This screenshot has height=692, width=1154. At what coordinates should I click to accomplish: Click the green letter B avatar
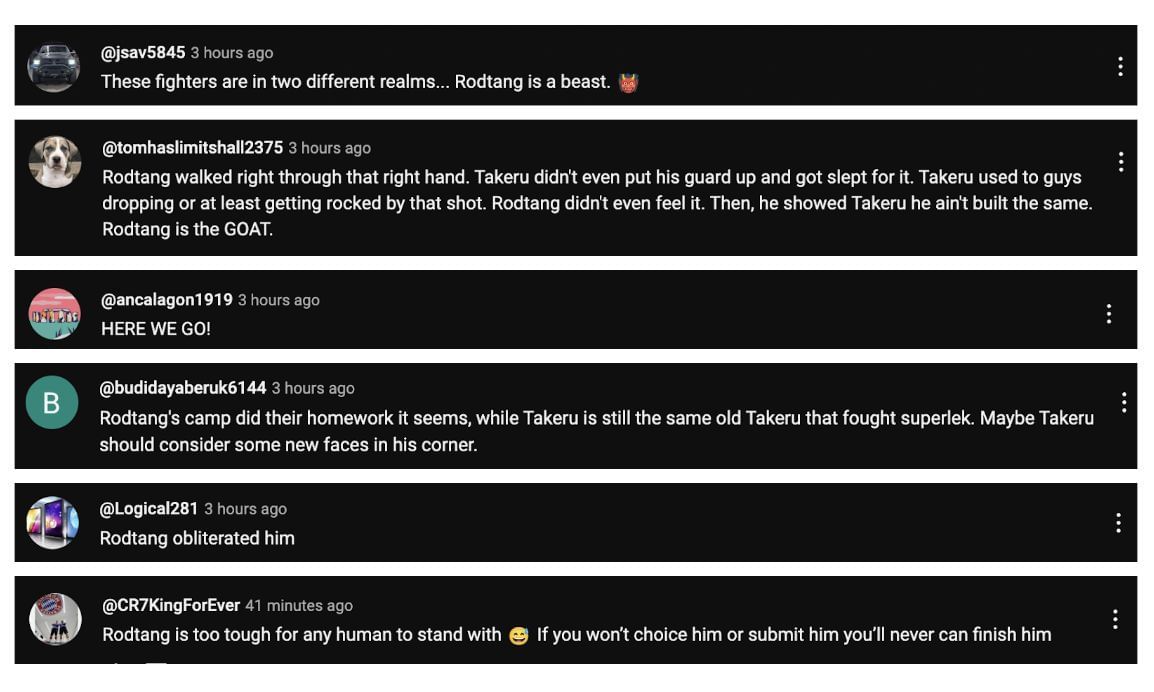(x=54, y=402)
